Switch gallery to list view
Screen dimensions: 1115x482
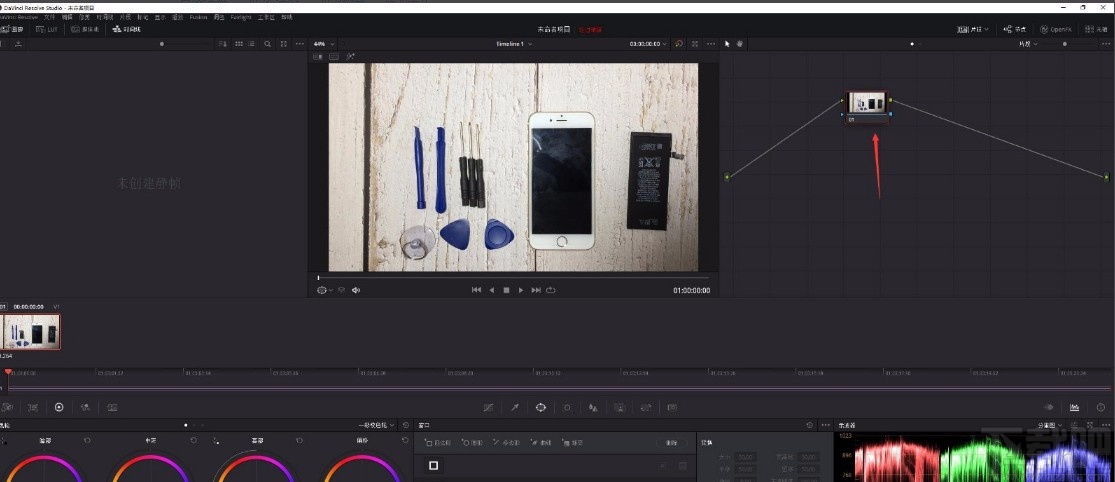tap(251, 44)
